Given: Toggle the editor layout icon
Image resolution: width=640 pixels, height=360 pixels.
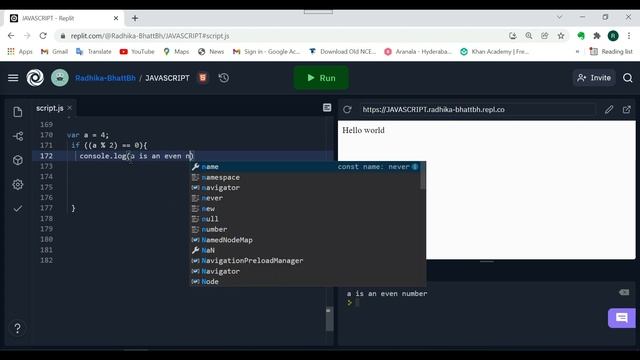Looking at the screenshot, I should point(327,107).
